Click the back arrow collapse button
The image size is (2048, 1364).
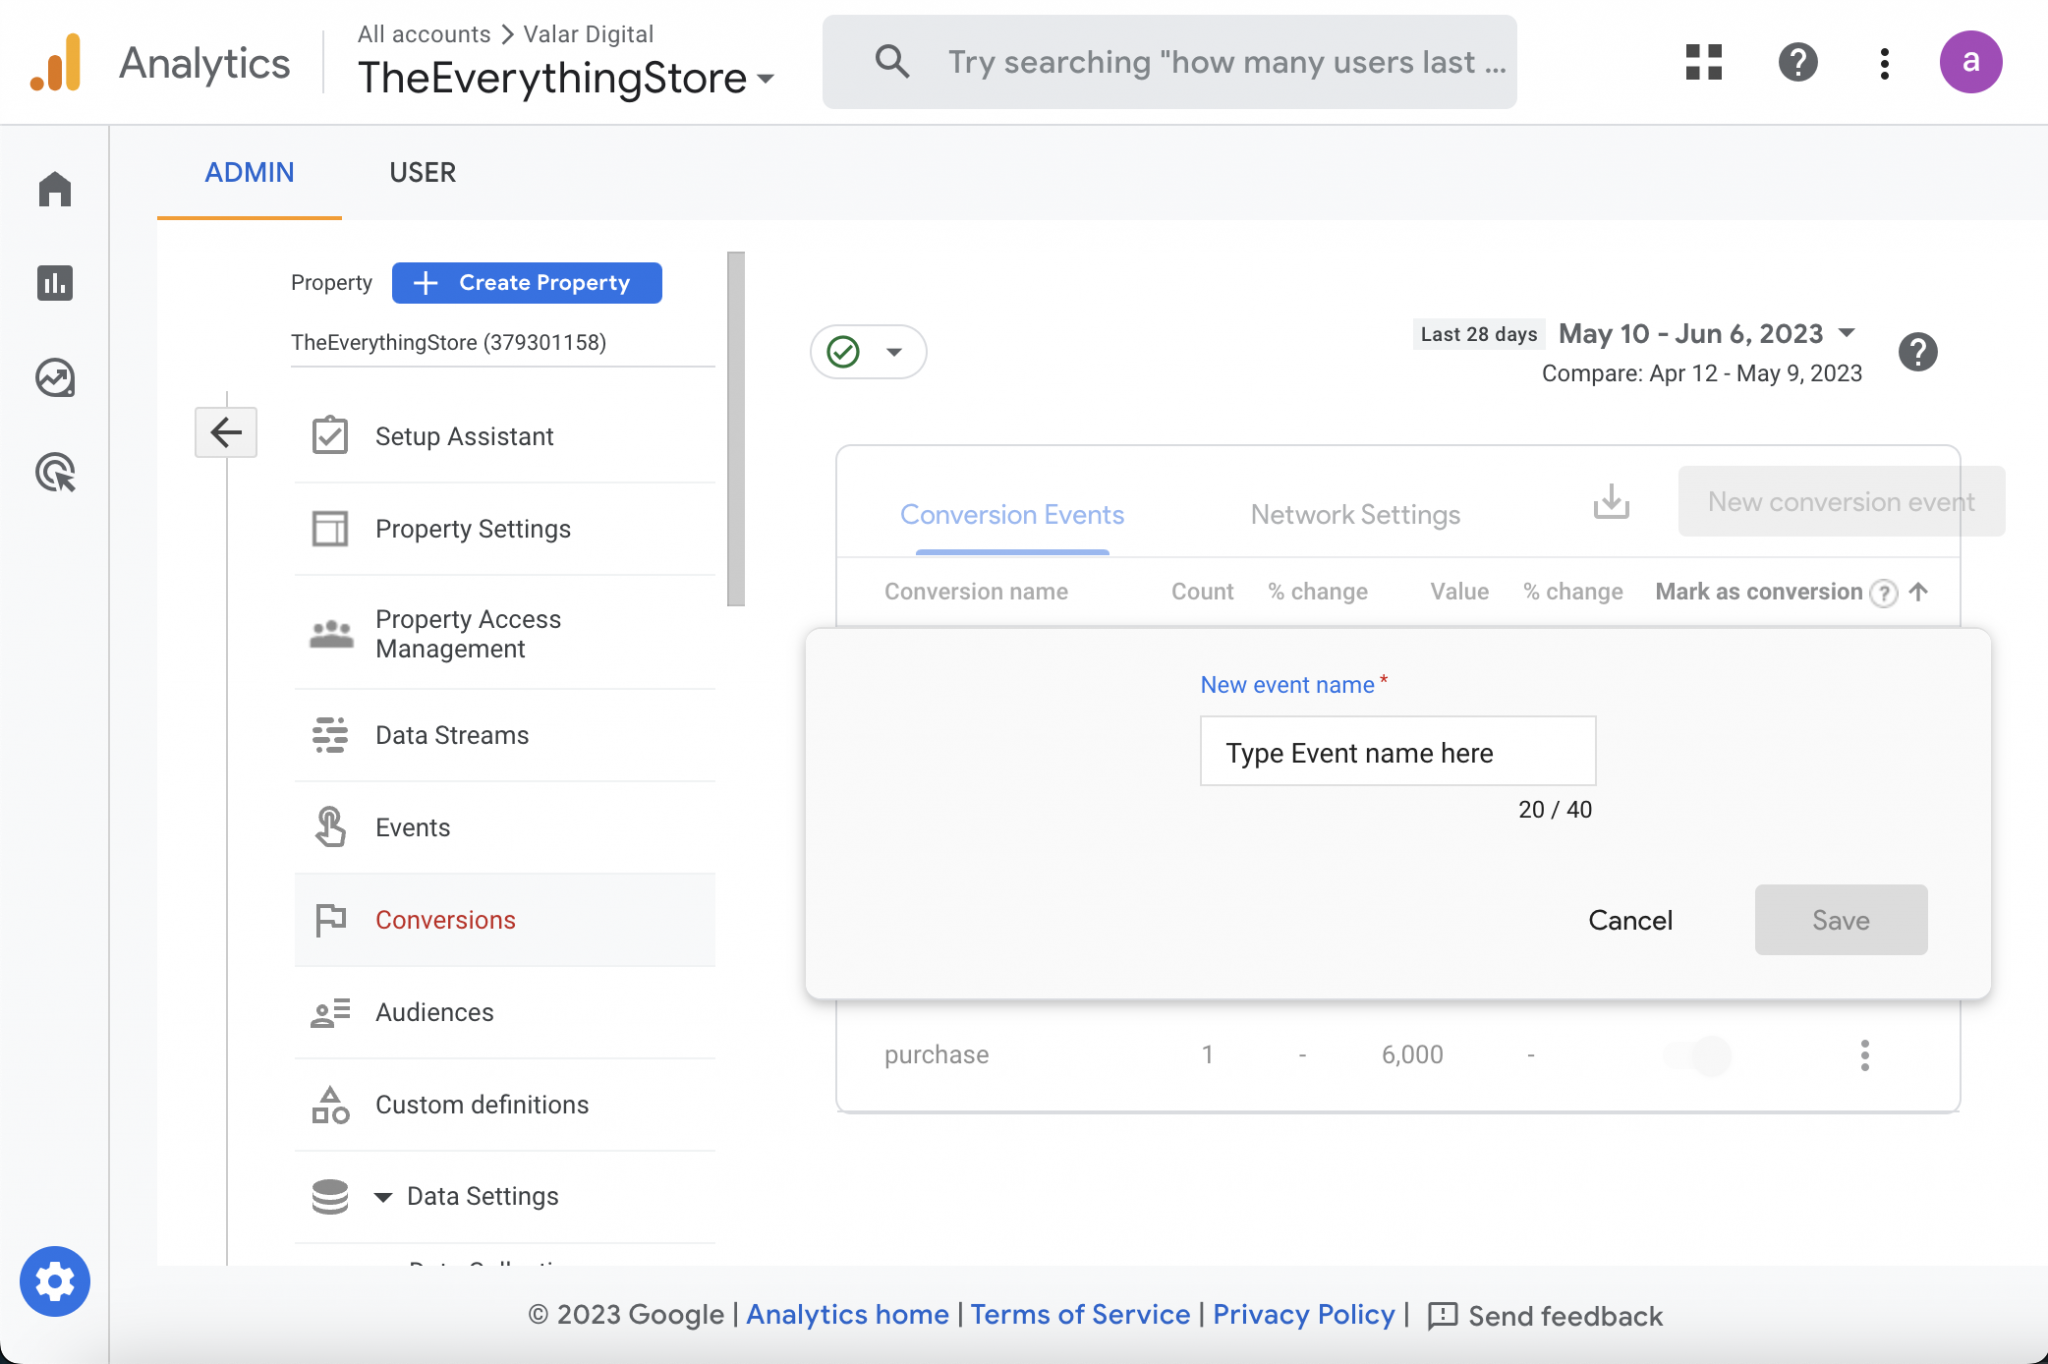(226, 432)
